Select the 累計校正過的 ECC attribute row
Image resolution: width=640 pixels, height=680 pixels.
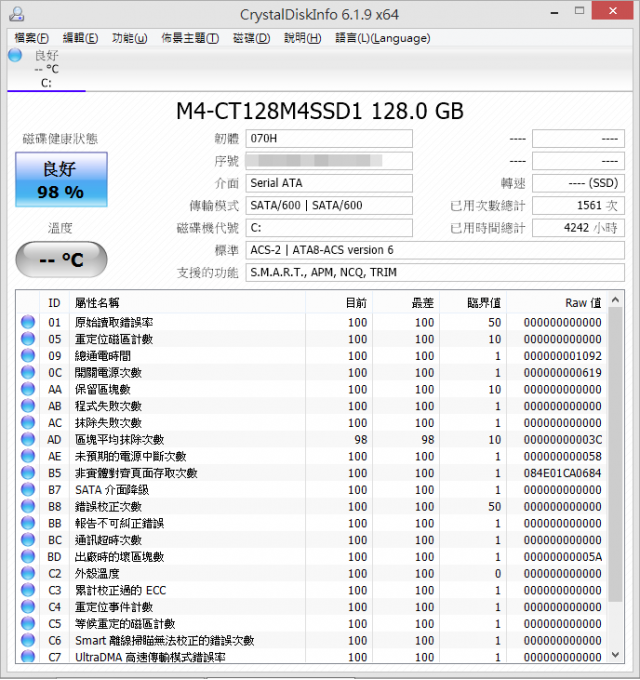pos(312,590)
